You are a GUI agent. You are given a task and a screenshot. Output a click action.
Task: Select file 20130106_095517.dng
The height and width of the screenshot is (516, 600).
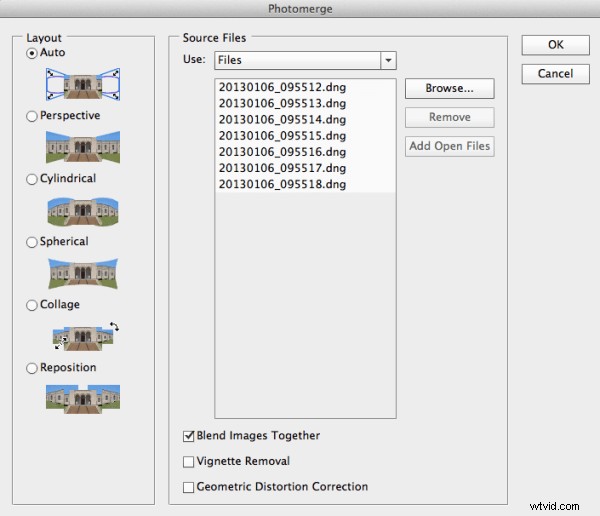click(305, 168)
